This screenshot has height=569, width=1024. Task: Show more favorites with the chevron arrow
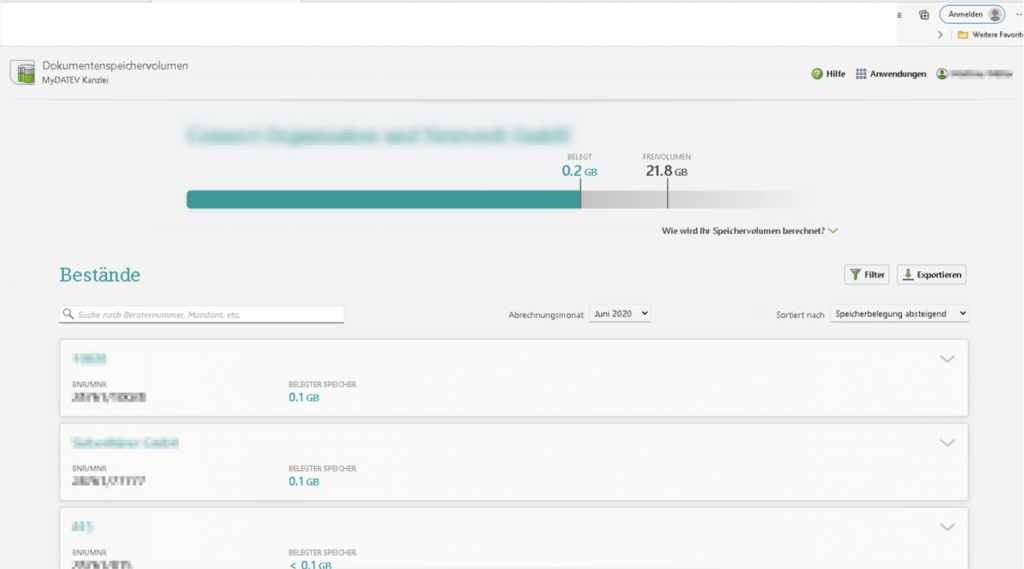(940, 34)
